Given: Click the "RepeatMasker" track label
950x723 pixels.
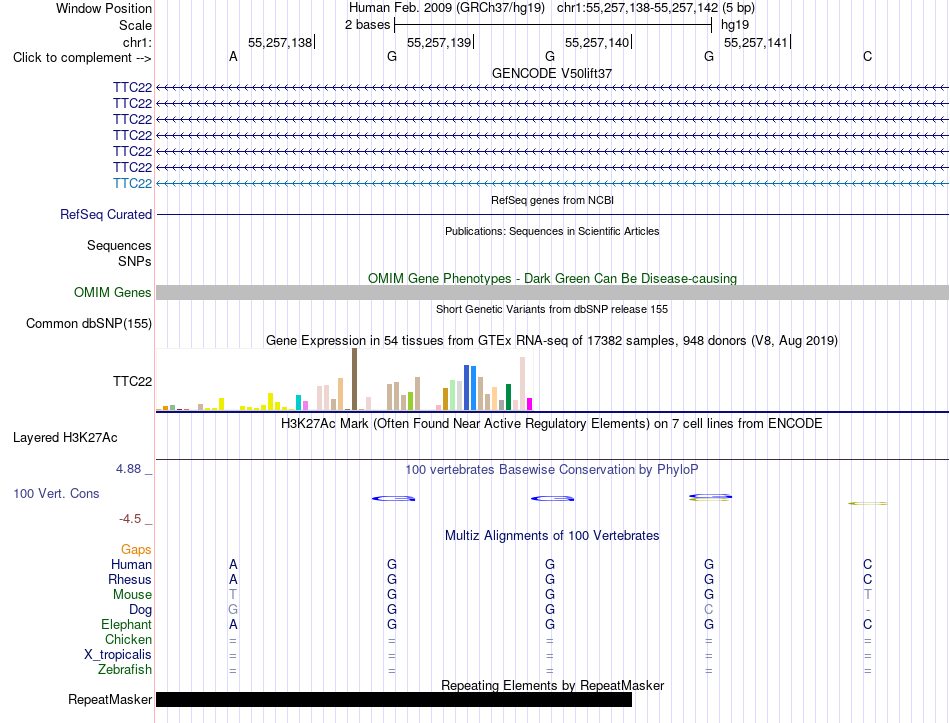Looking at the screenshot, I should click(x=110, y=700).
